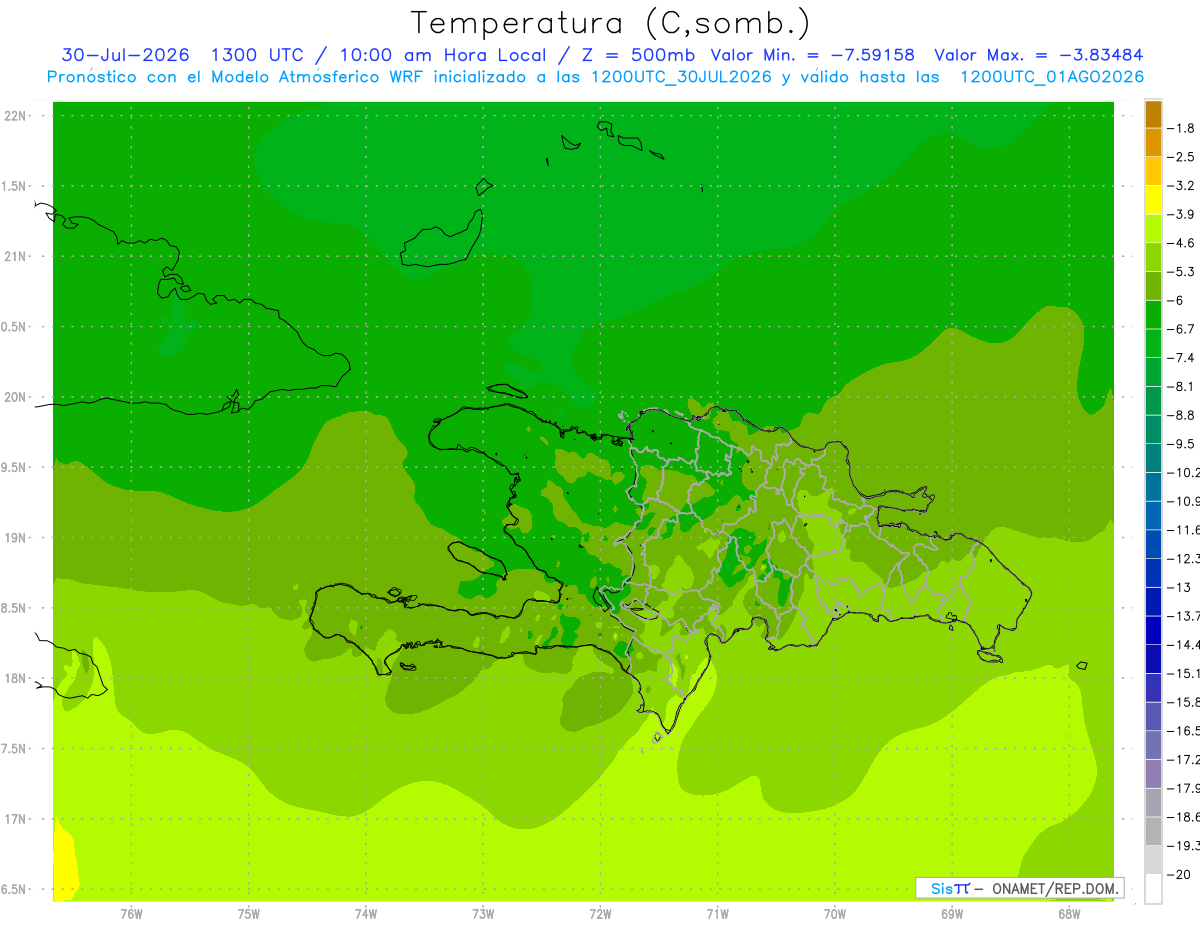
Task: Click the '71W' longitude label
Action: (x=717, y=914)
